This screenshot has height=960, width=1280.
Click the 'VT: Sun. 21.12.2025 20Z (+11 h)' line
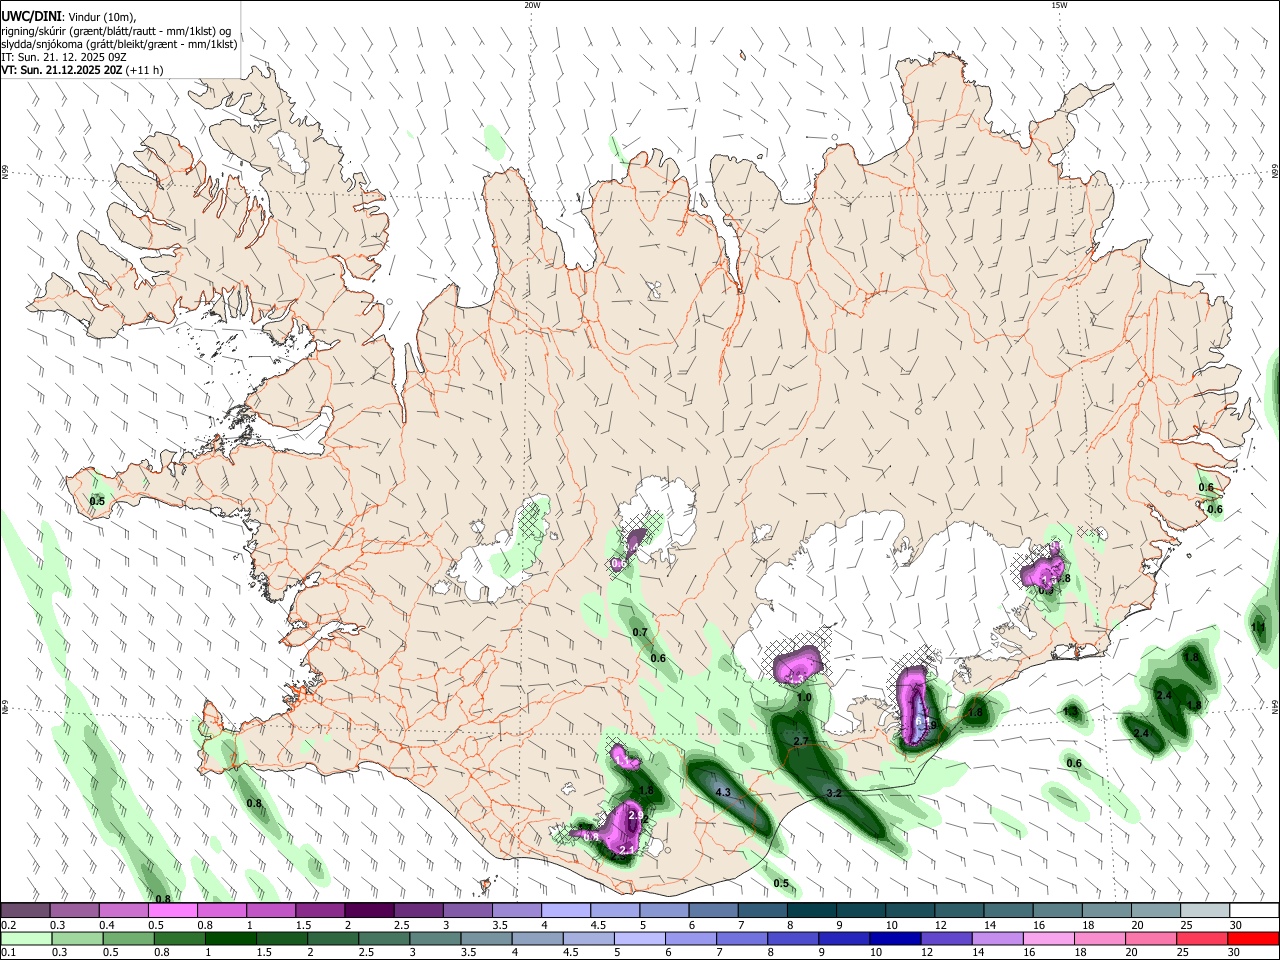click(82, 70)
